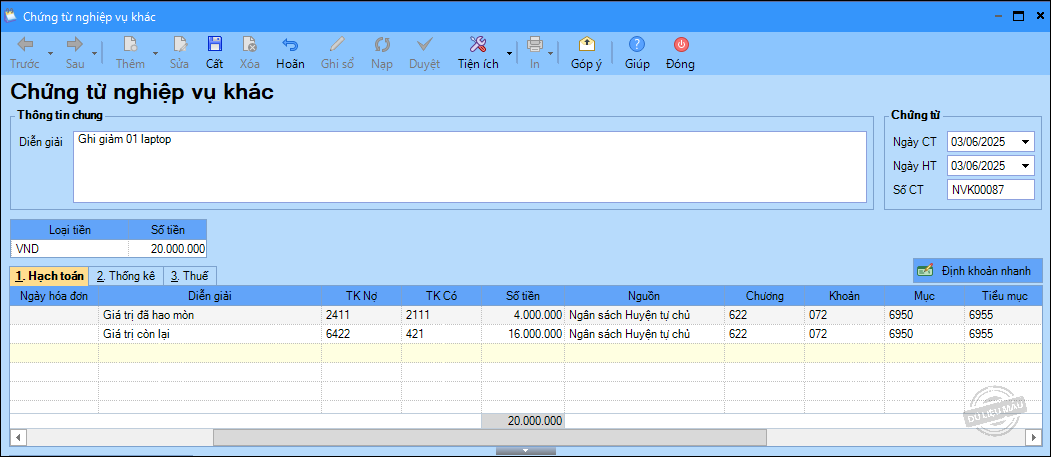This screenshot has height=457, width=1051.
Task: Expand the Tiện ích dropdown arrow
Action: 509,54
